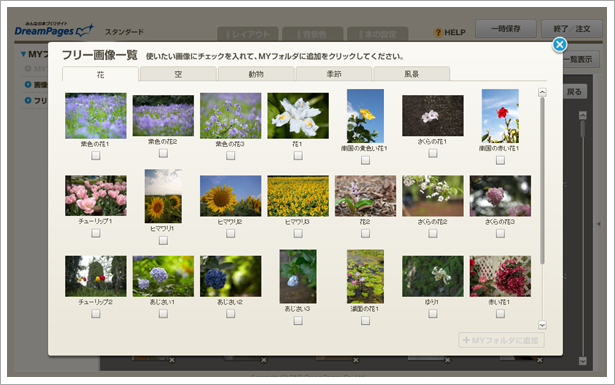Select the tulip チューリップ1 thumbnail

click(96, 196)
